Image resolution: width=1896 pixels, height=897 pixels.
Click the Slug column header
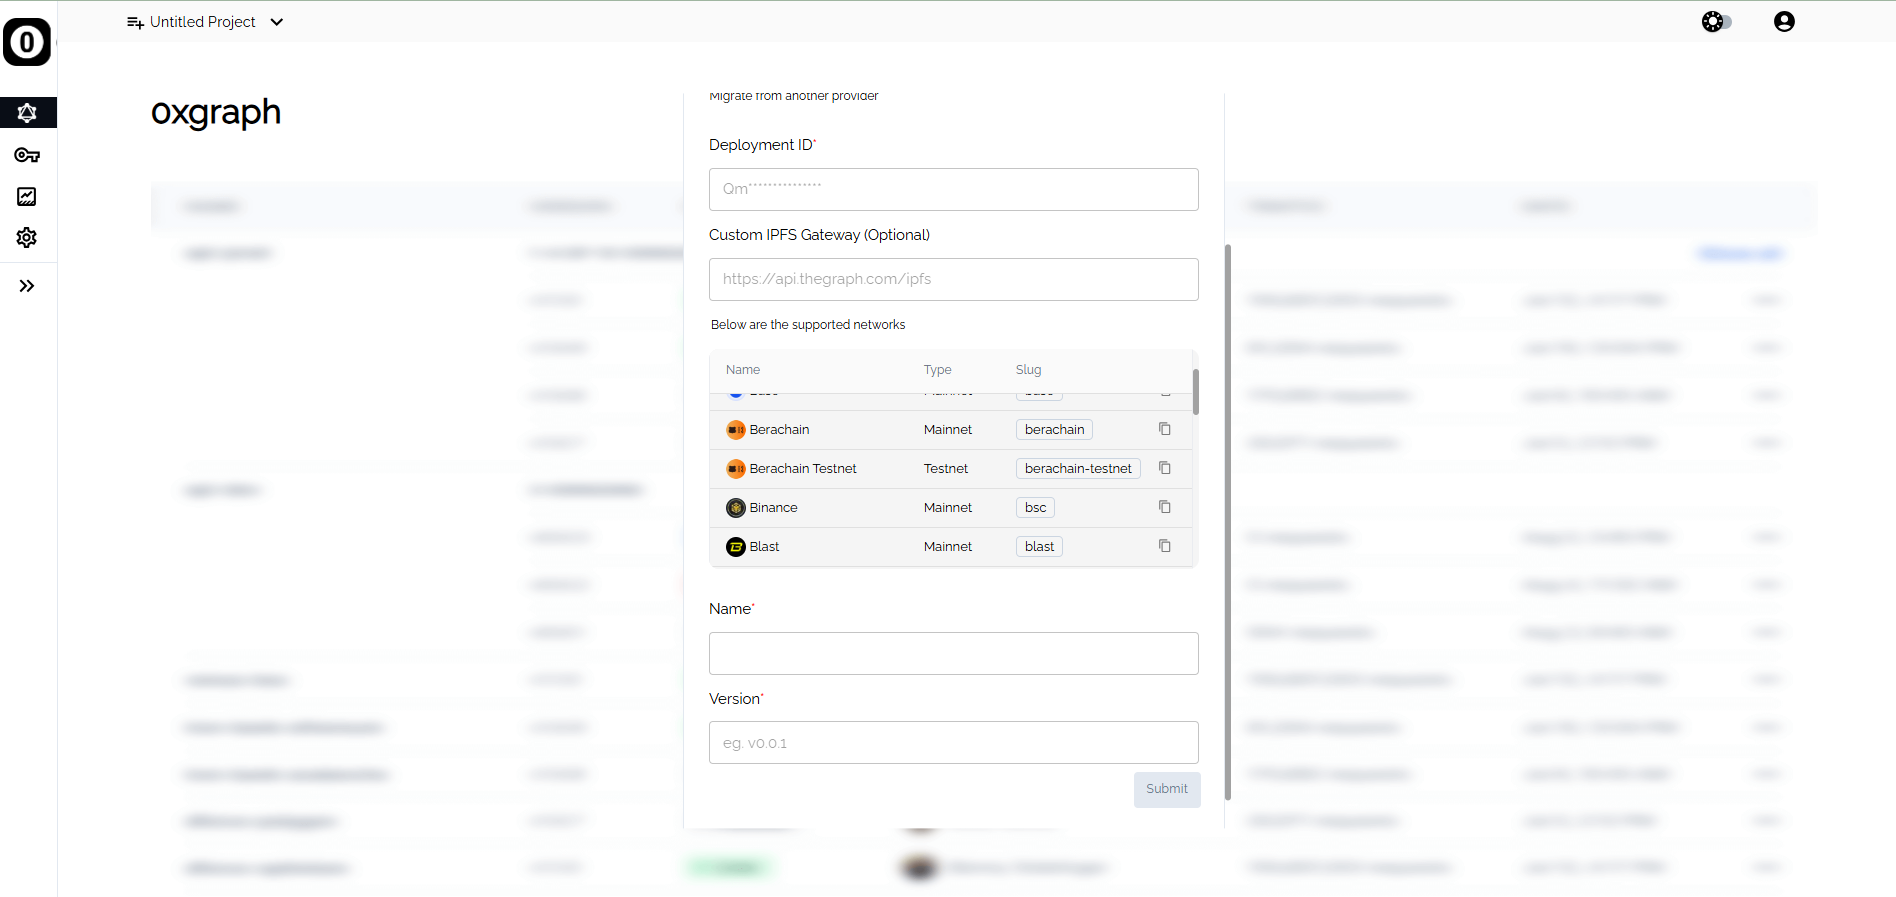[1028, 370]
